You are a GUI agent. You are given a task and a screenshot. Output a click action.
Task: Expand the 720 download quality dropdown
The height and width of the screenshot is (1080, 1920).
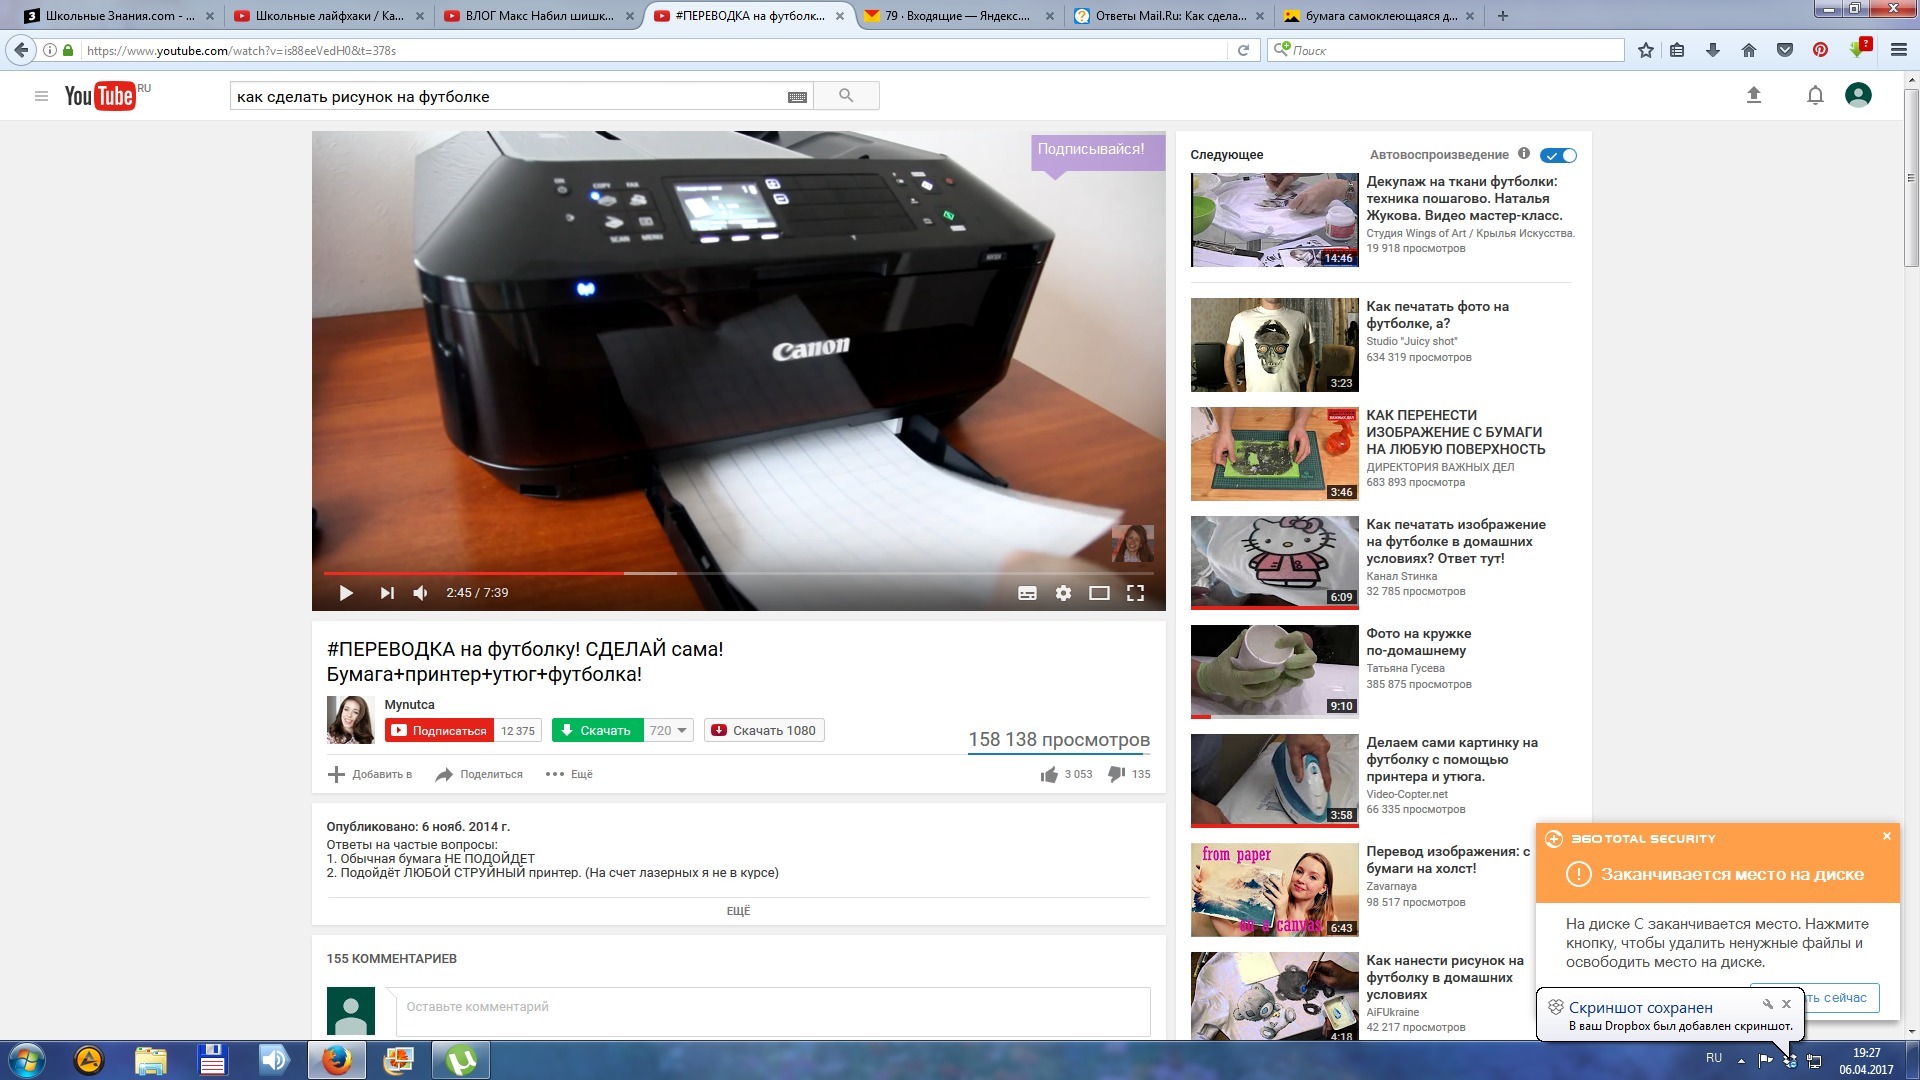point(668,730)
